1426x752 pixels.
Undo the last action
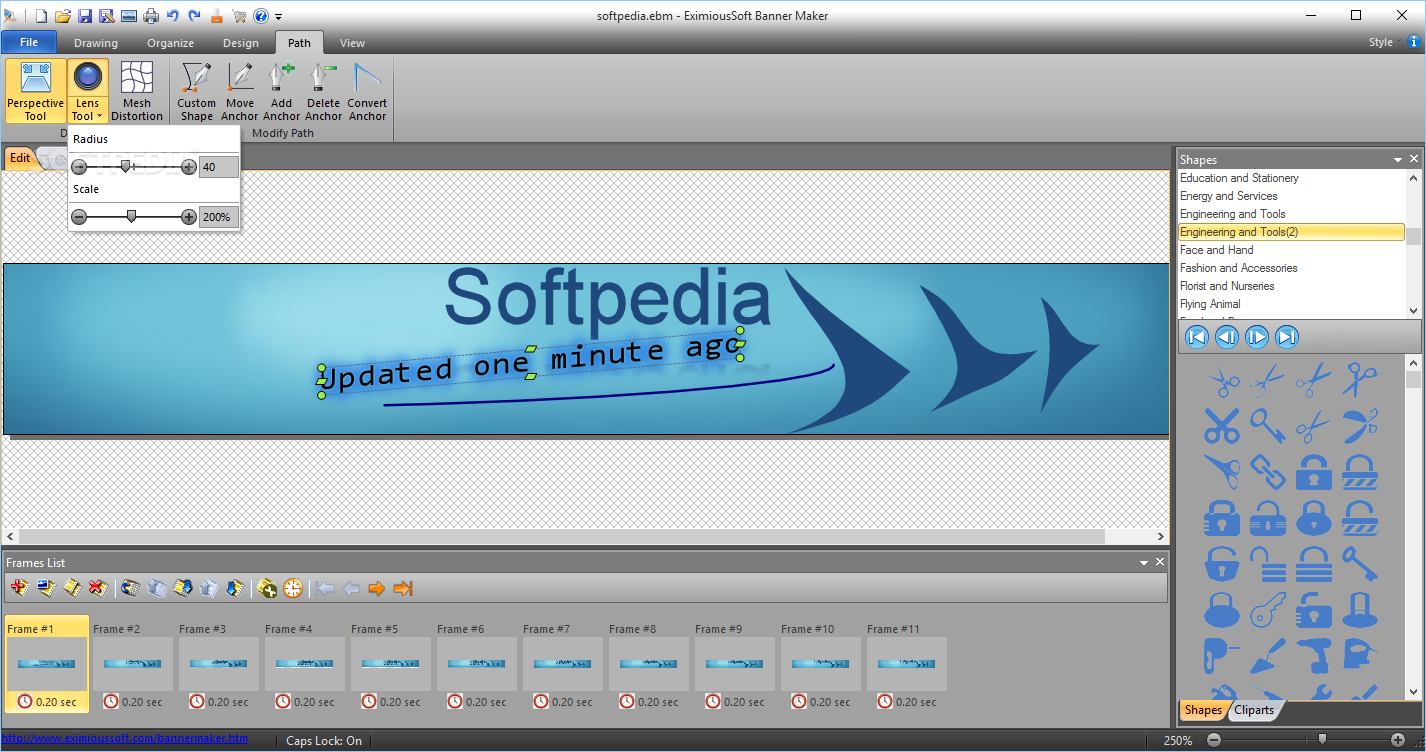click(x=173, y=16)
